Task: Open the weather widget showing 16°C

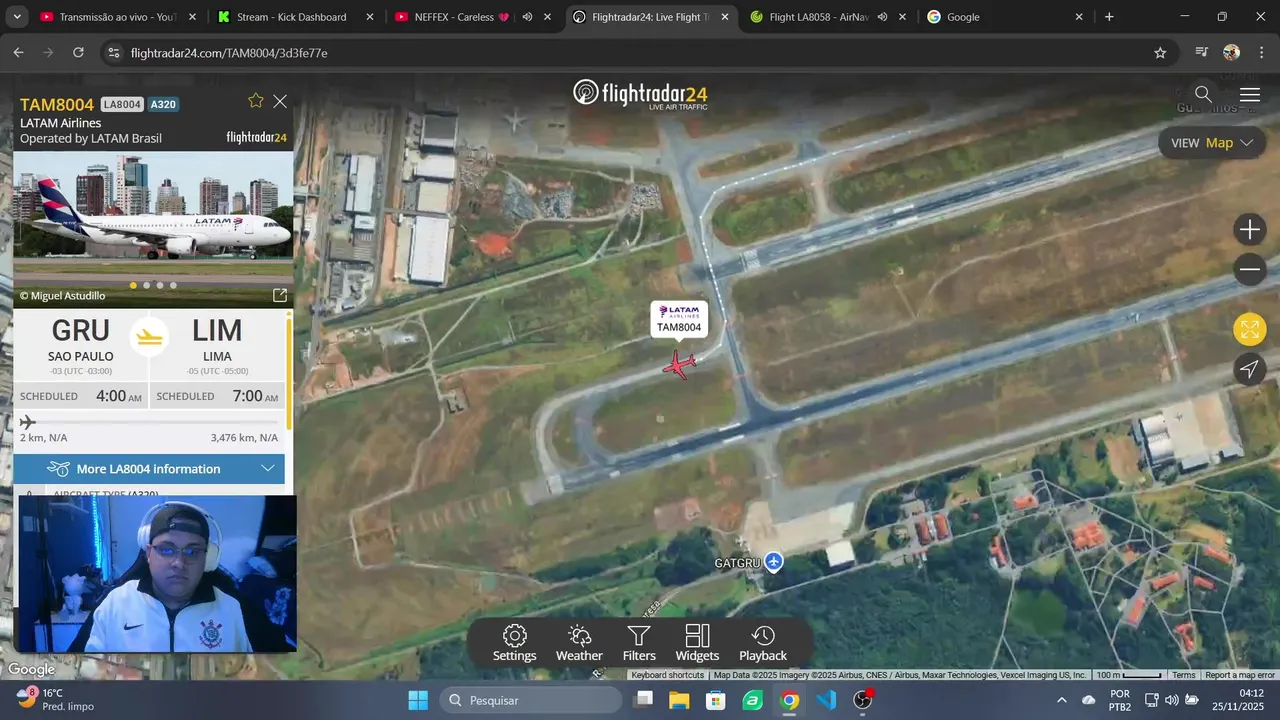Action: 55,699
